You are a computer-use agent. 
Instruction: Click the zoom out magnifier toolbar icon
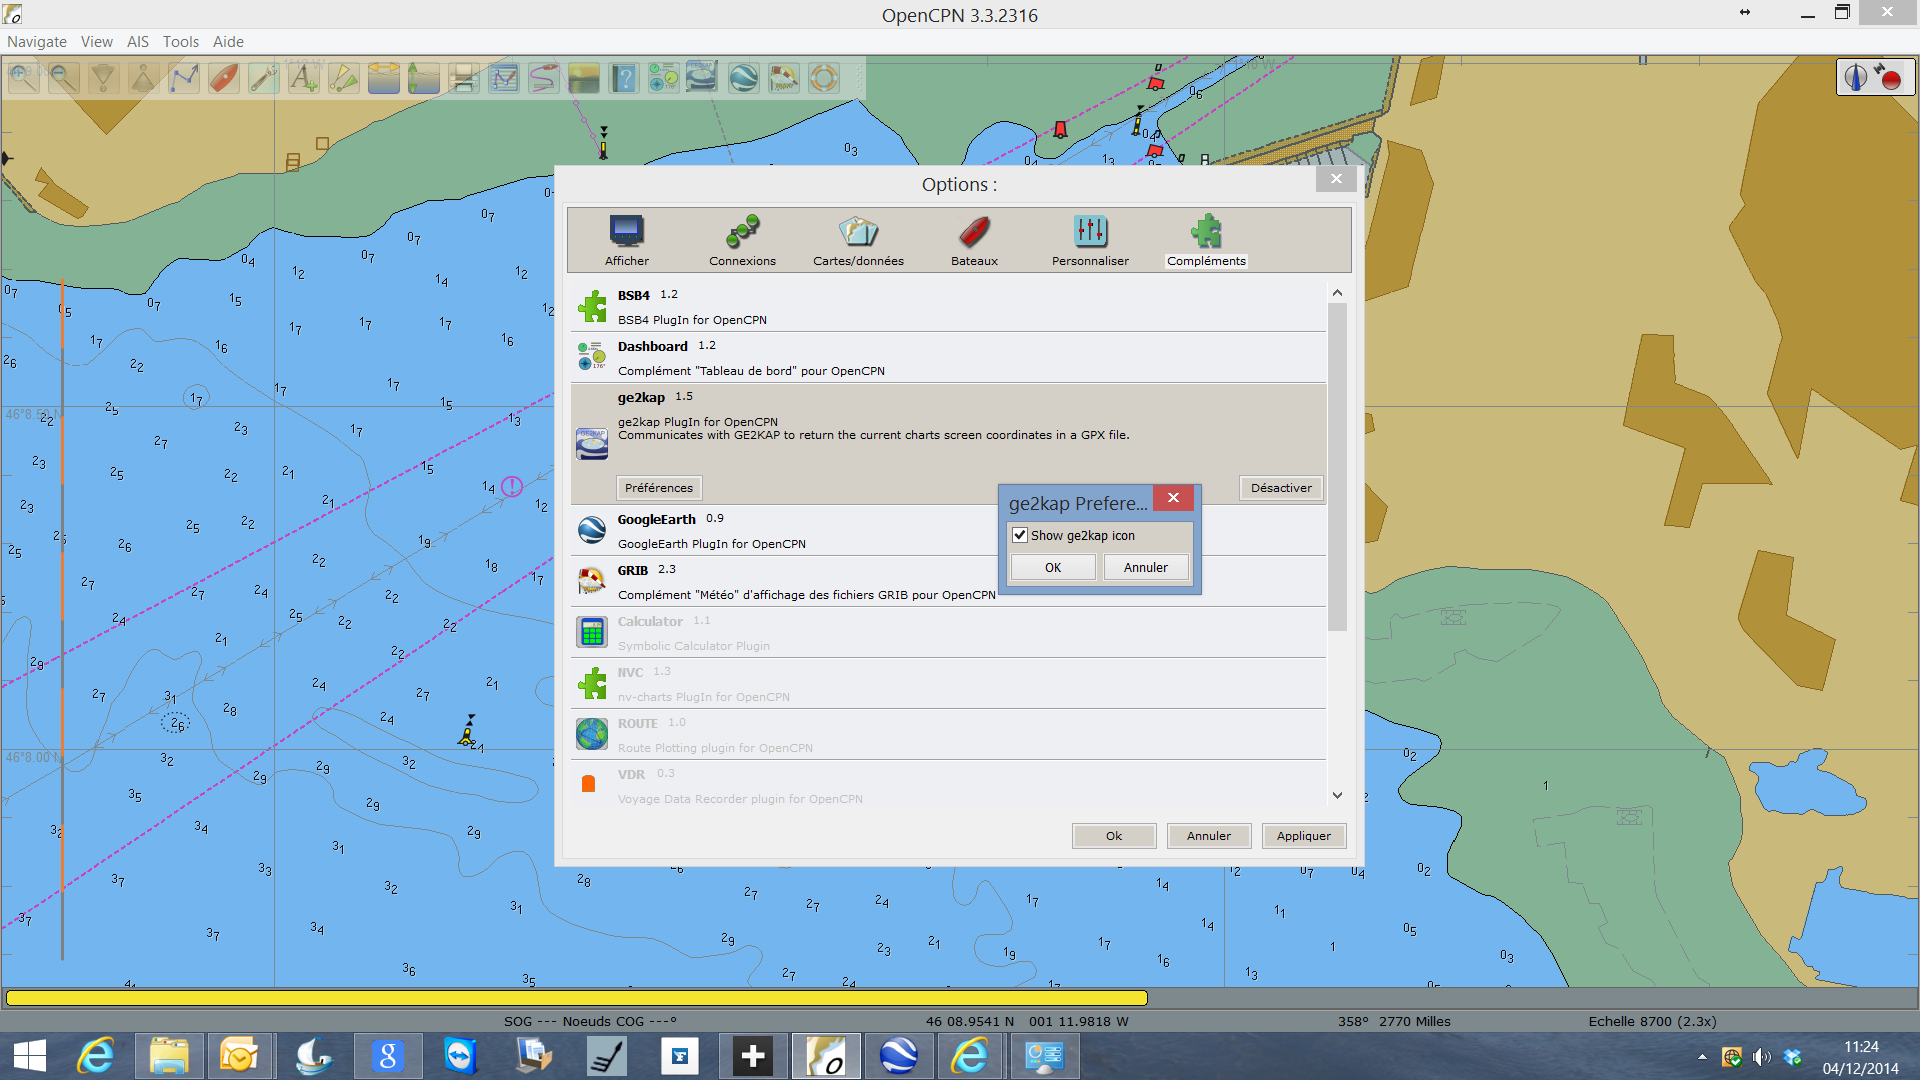click(64, 78)
